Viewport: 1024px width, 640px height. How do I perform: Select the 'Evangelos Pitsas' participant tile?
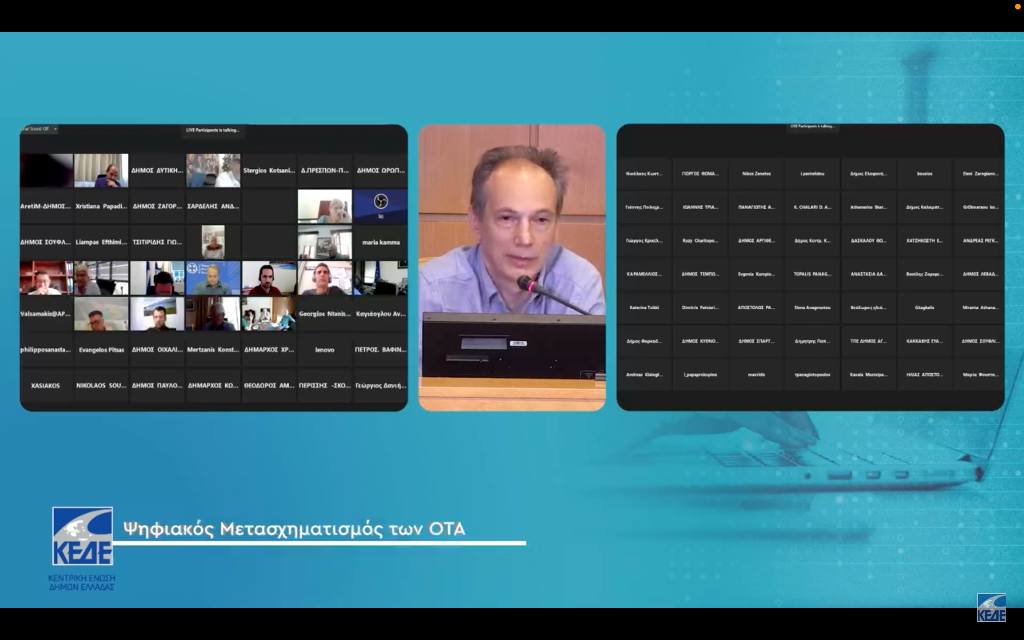tap(101, 350)
